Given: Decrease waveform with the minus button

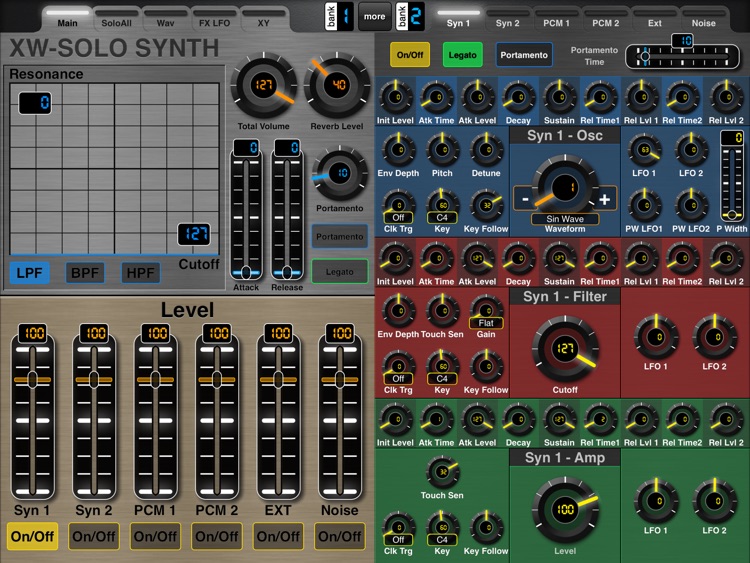Looking at the screenshot, I should (525, 199).
